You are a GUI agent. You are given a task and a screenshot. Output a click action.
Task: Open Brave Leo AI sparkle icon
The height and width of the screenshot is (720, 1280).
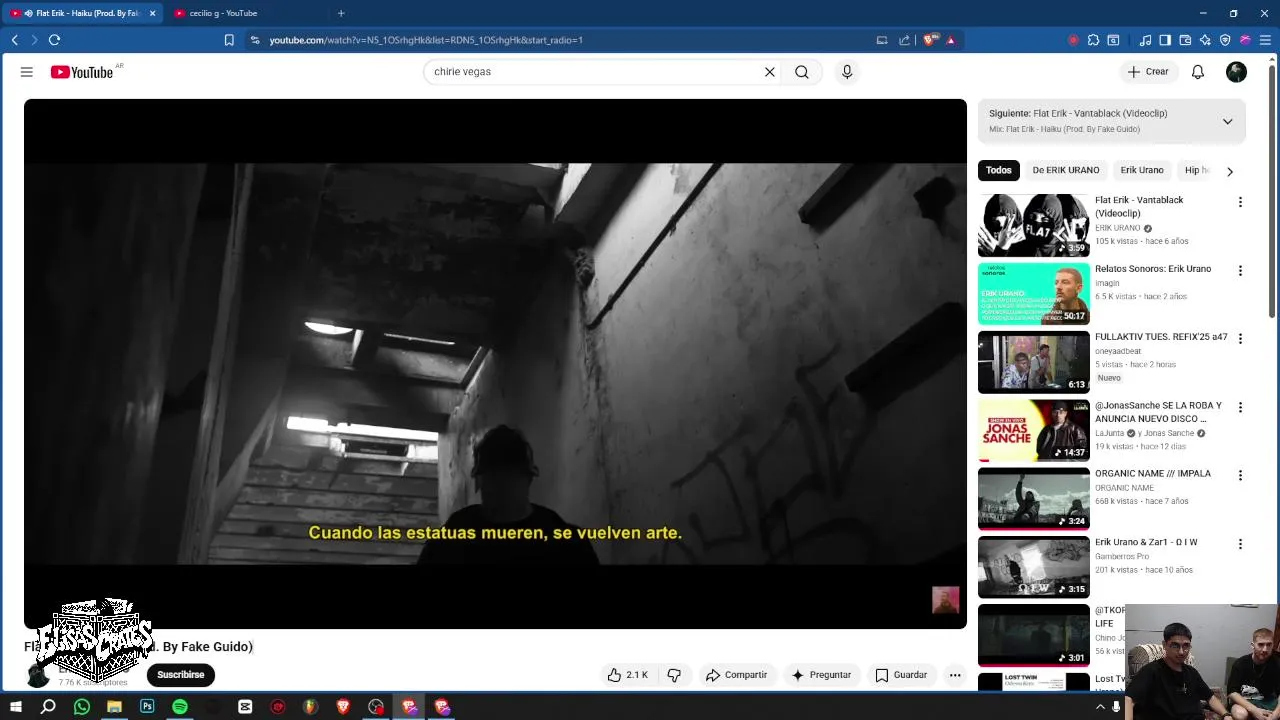tap(1205, 40)
